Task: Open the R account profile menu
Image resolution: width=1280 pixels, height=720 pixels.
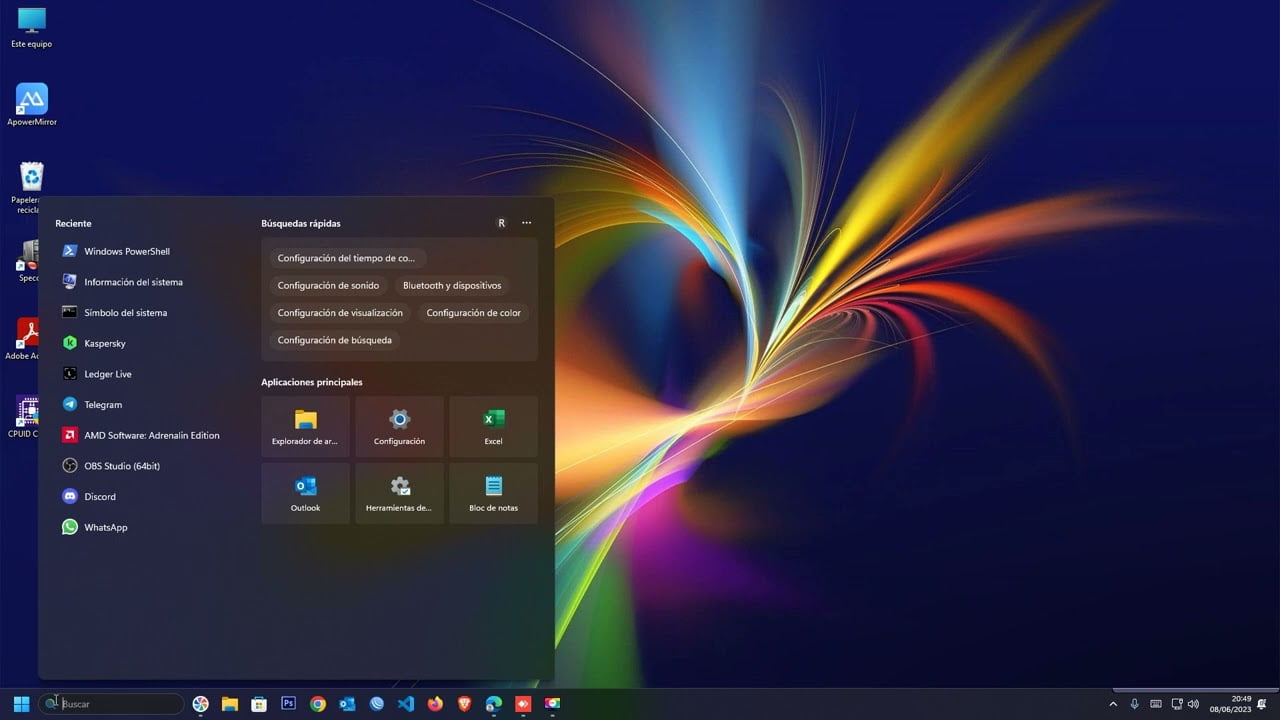Action: click(502, 223)
